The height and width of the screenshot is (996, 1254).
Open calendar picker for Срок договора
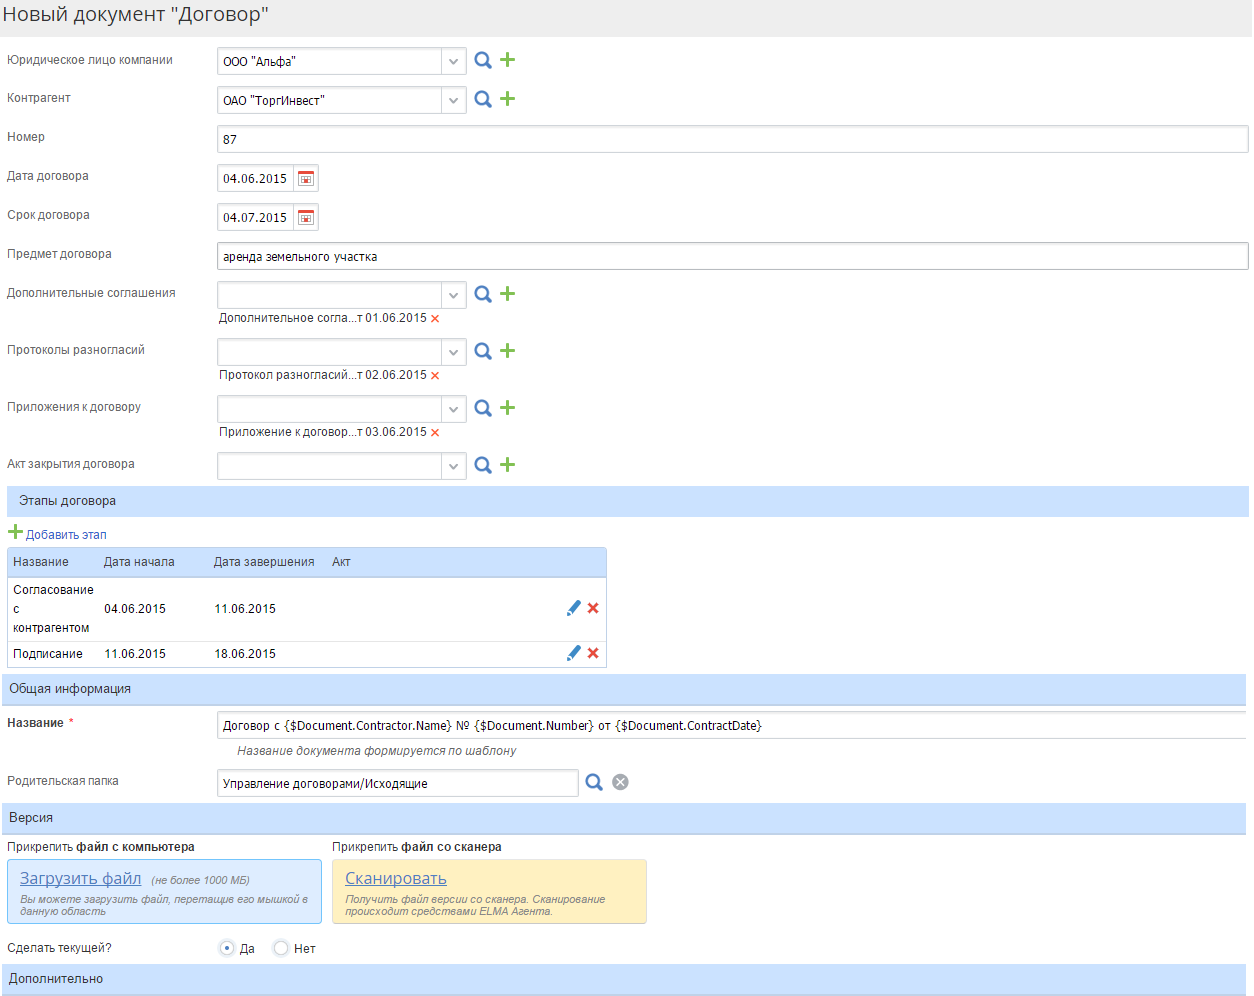tap(306, 218)
